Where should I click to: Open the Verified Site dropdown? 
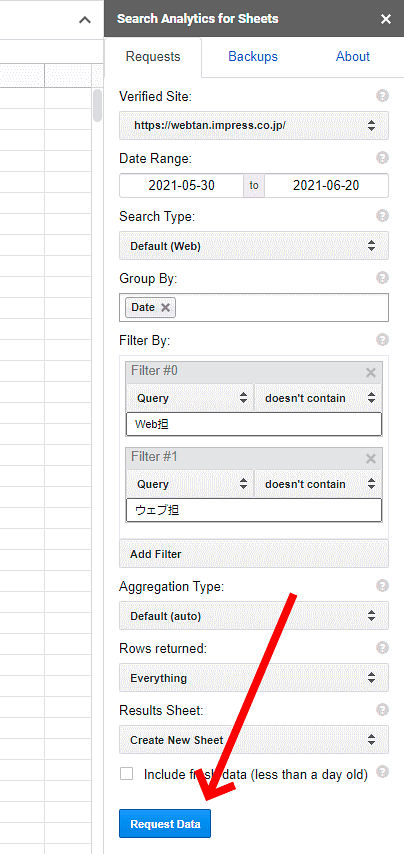254,125
